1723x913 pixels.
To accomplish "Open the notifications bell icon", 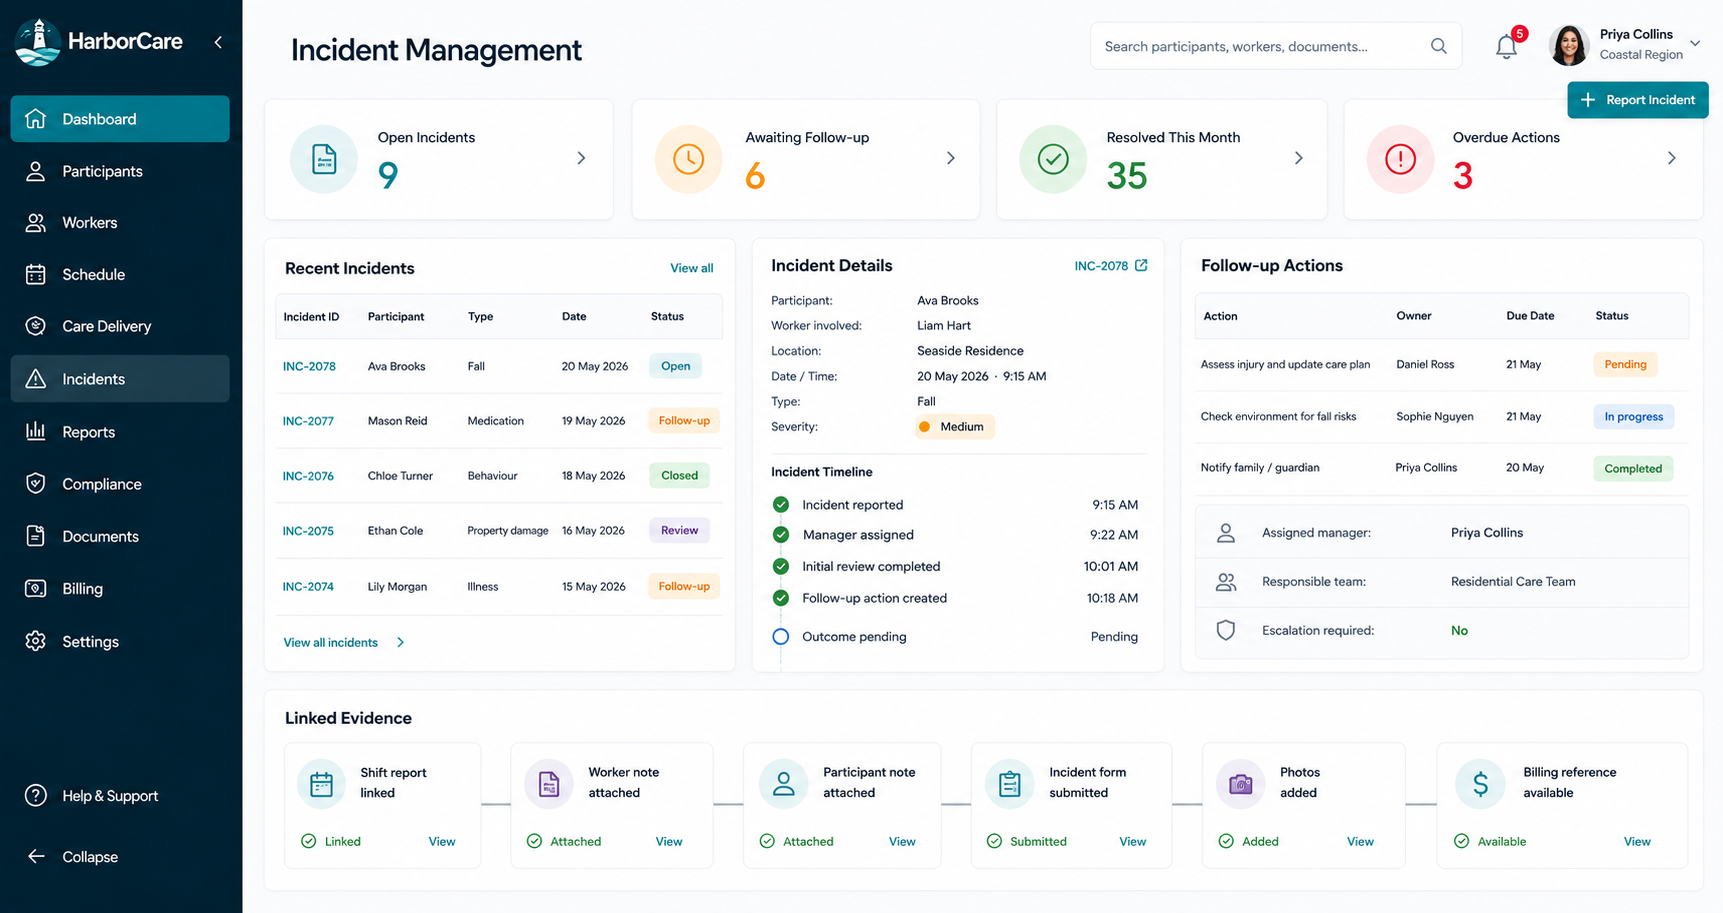I will point(1506,46).
